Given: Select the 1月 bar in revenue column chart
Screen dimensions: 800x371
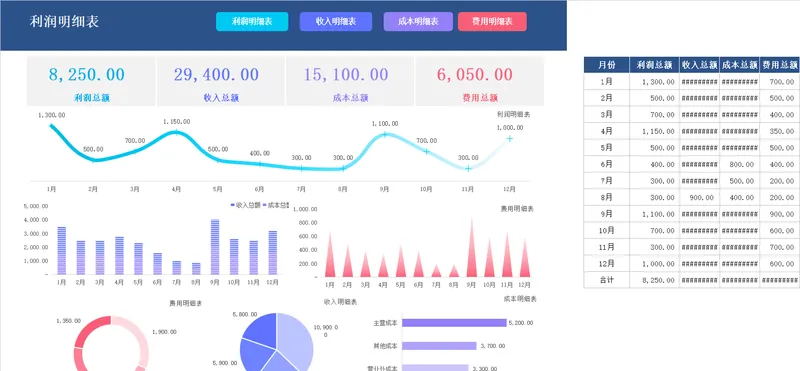Looking at the screenshot, I should pos(62,251).
